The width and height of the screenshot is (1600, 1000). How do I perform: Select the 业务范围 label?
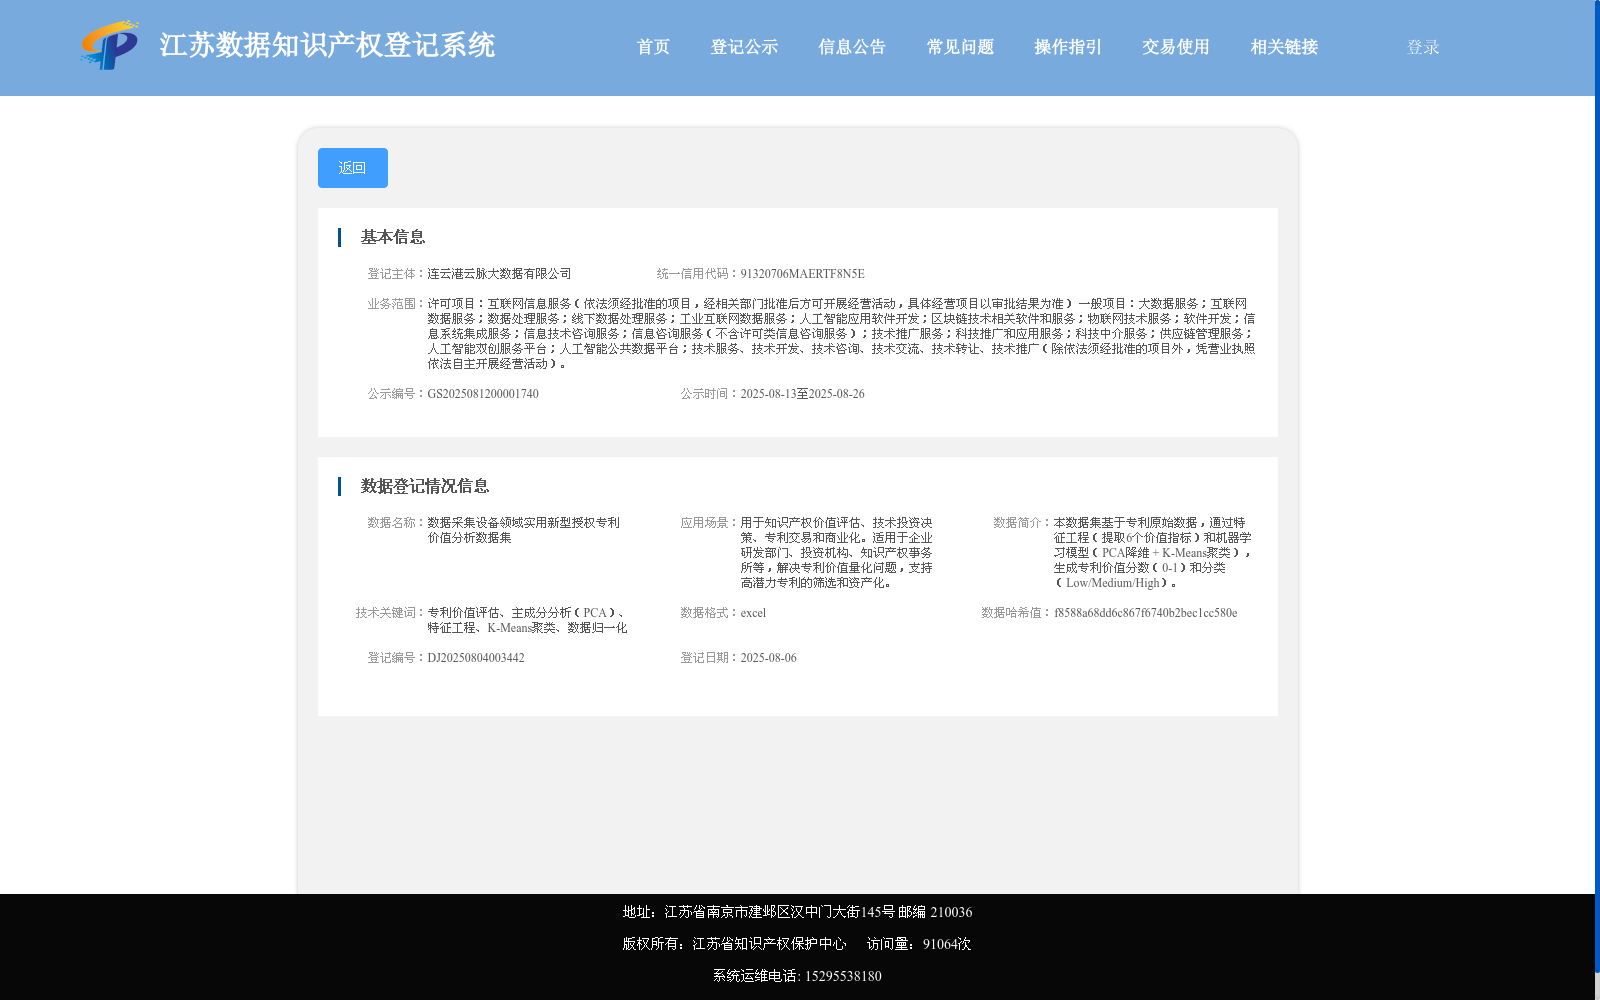coord(394,304)
